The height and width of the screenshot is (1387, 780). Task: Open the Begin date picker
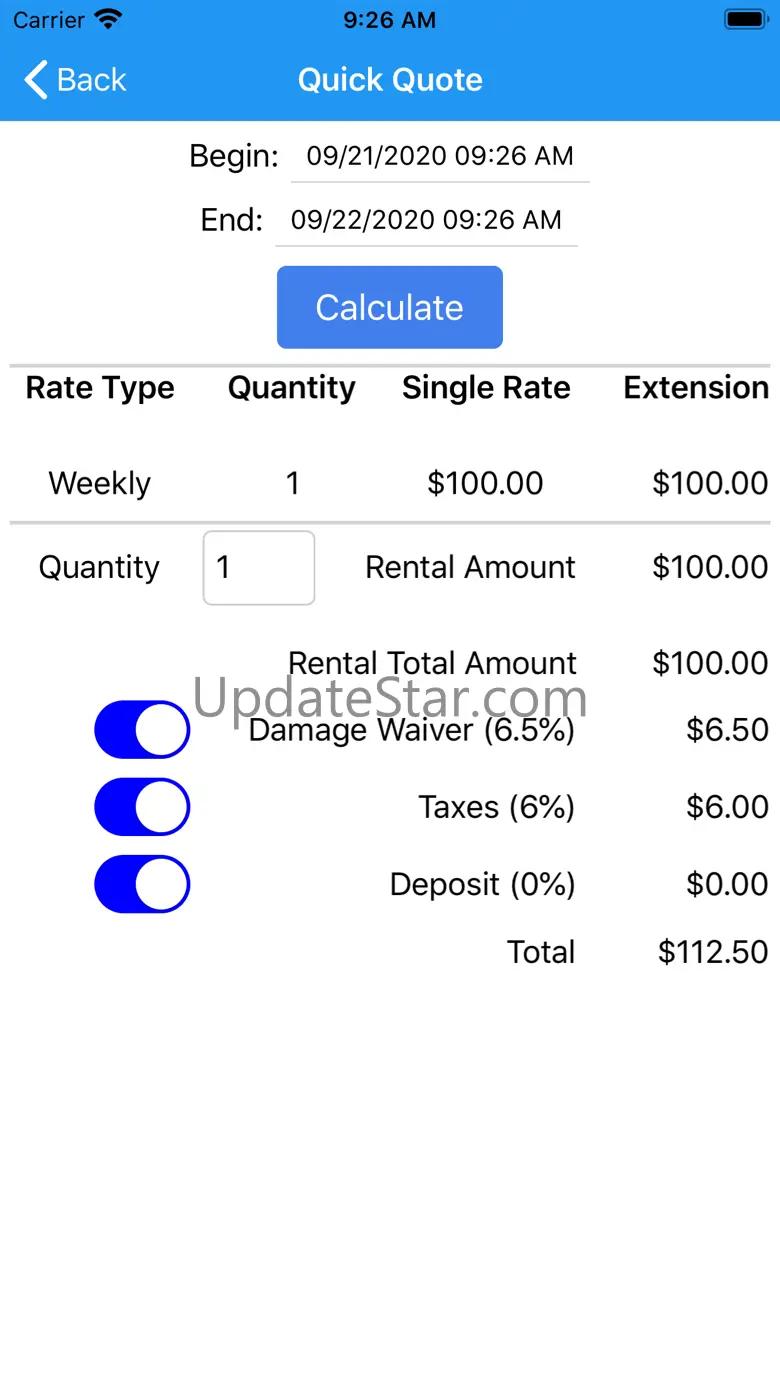(x=440, y=157)
